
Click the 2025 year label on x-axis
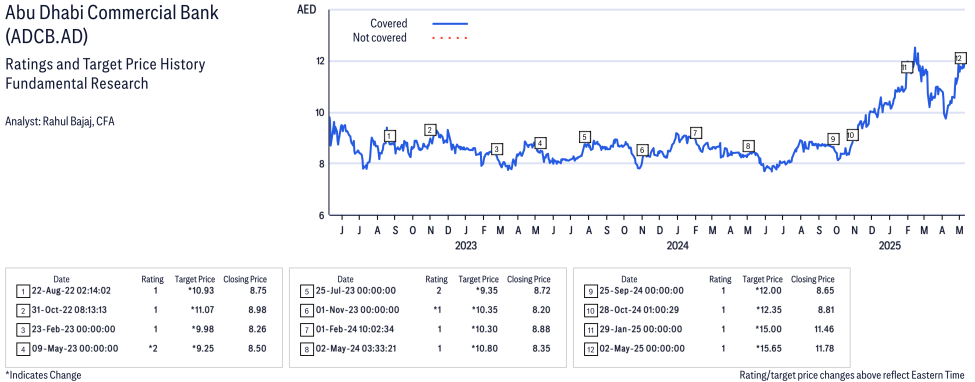pyautogui.click(x=890, y=245)
